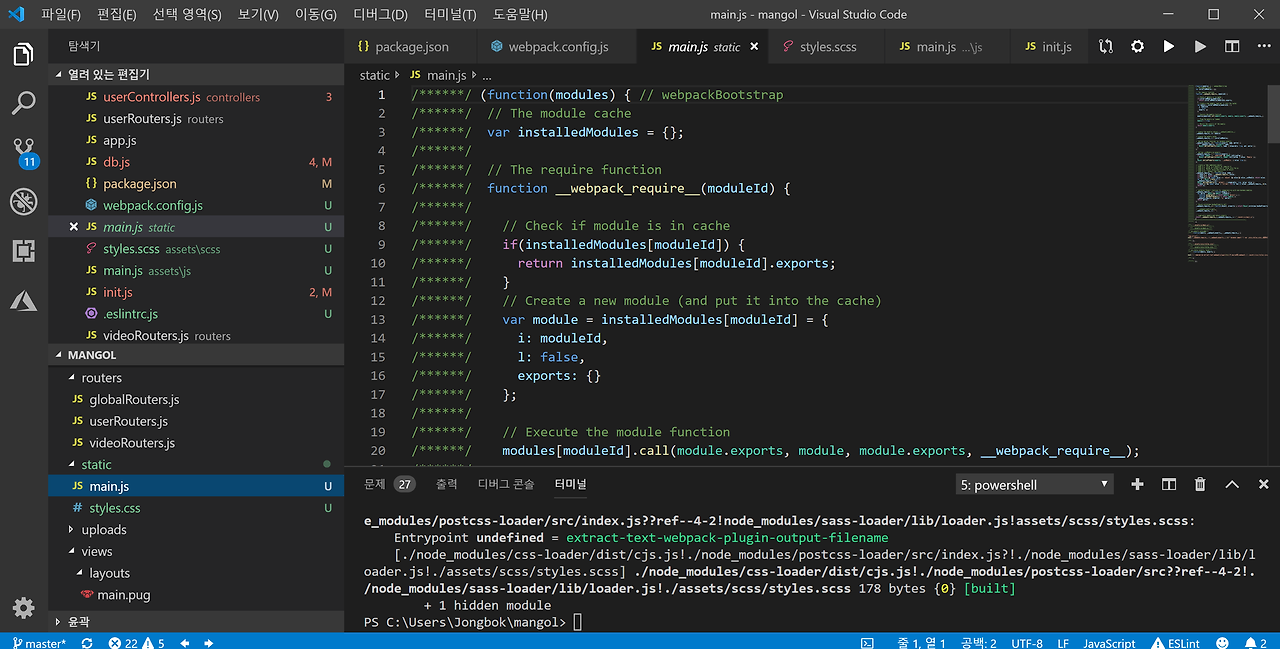Viewport: 1280px width, 649px height.
Task: Open the Manage gear icon
Action: [23, 607]
